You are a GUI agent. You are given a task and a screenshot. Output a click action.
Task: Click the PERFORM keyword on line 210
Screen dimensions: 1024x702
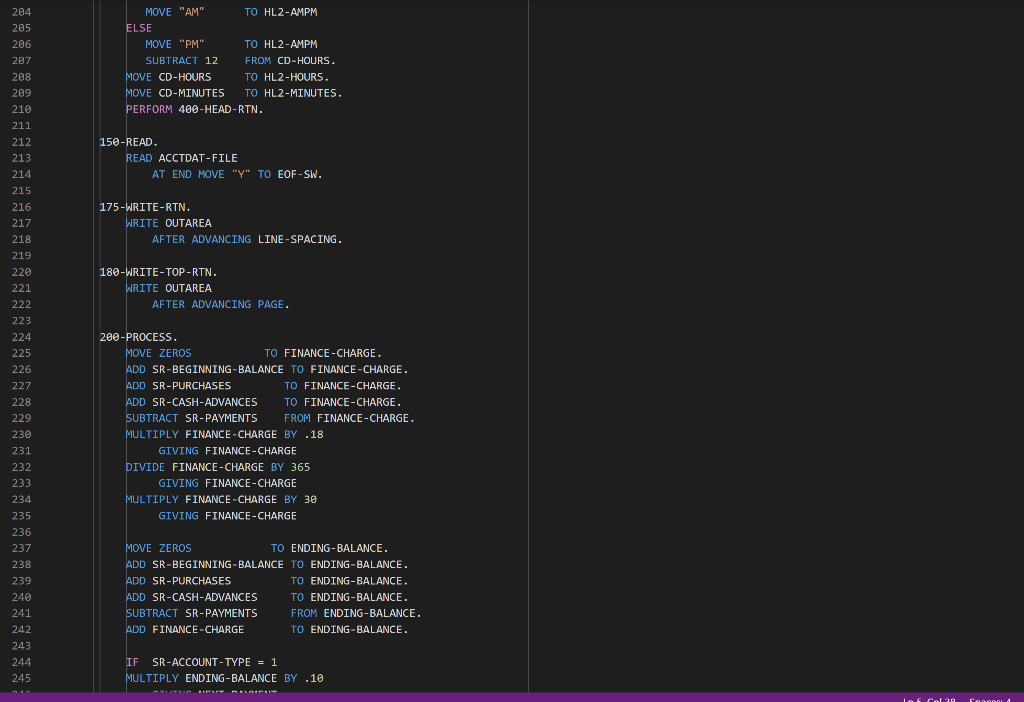coord(148,109)
